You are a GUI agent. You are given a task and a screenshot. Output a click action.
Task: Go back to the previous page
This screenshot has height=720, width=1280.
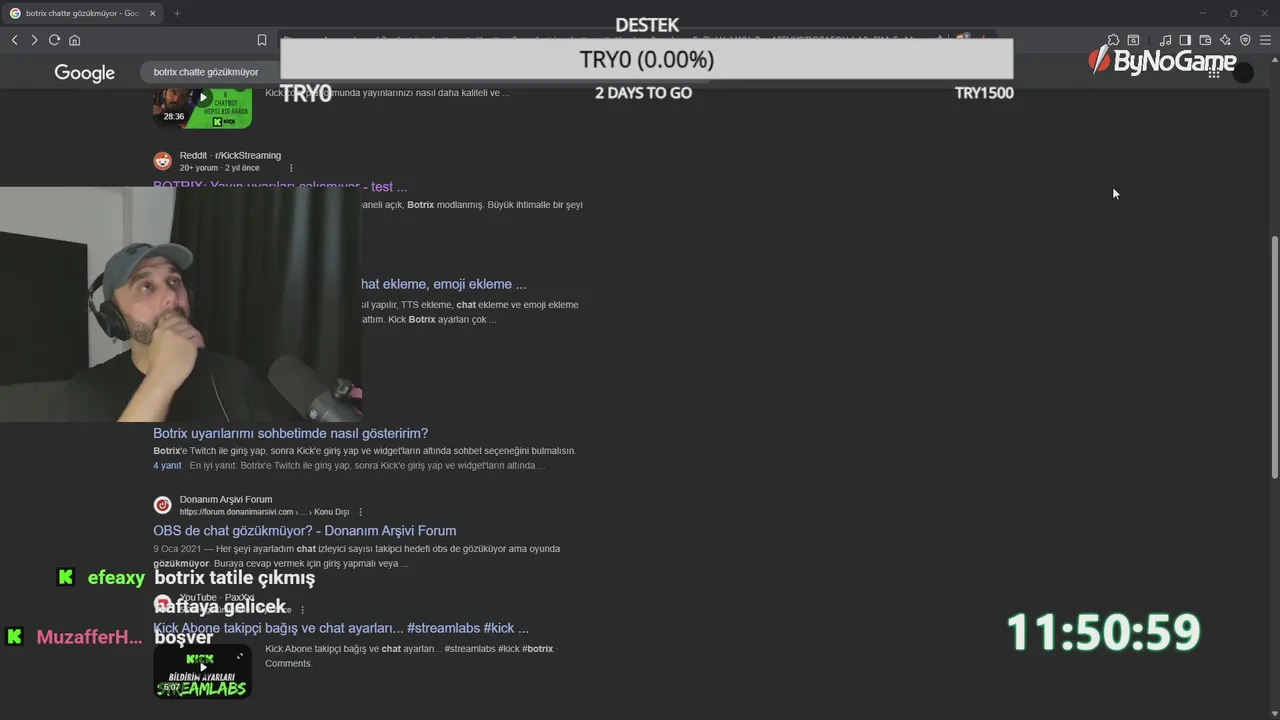(15, 40)
